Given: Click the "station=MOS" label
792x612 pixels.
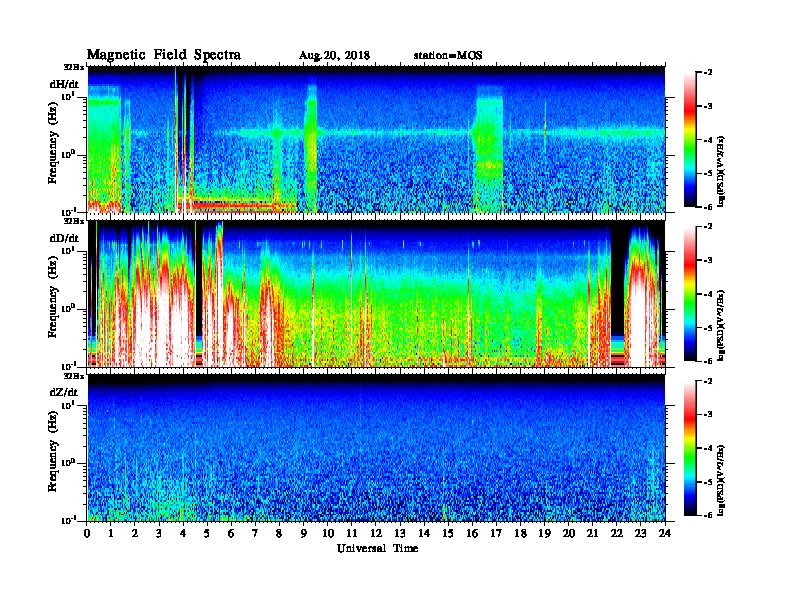Looking at the screenshot, I should point(448,56).
